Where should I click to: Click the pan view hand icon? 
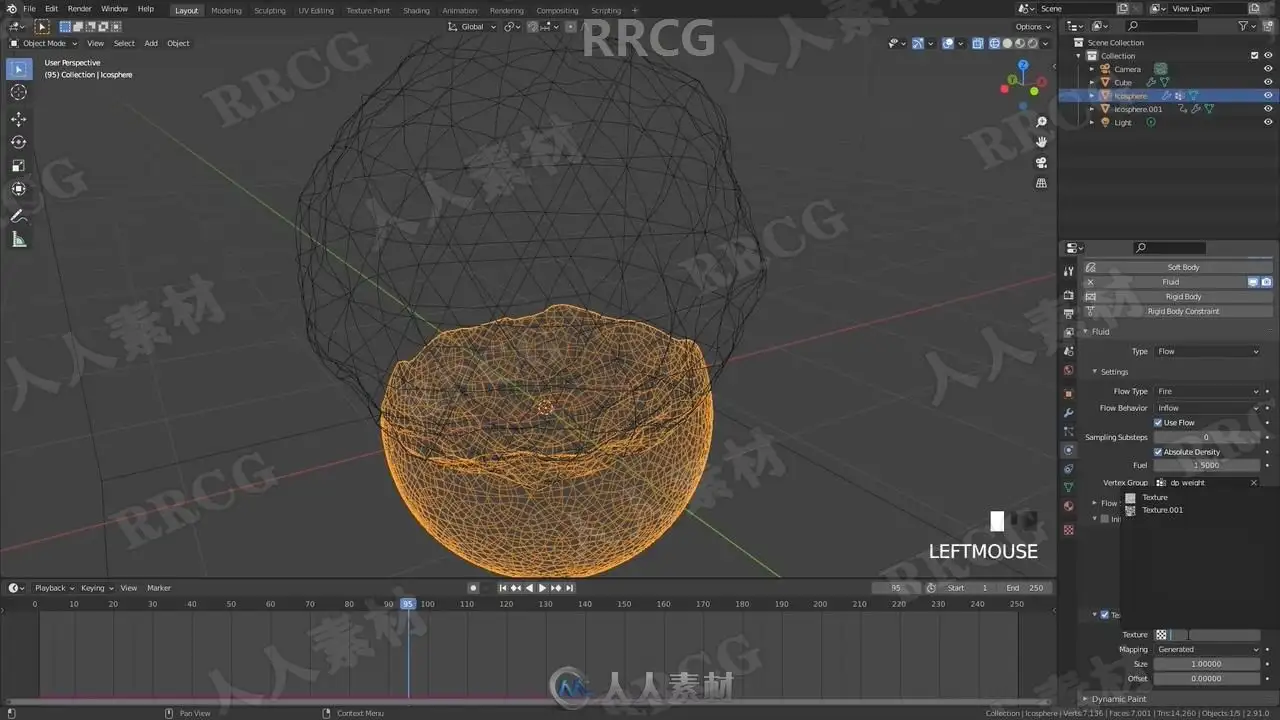click(x=1041, y=142)
